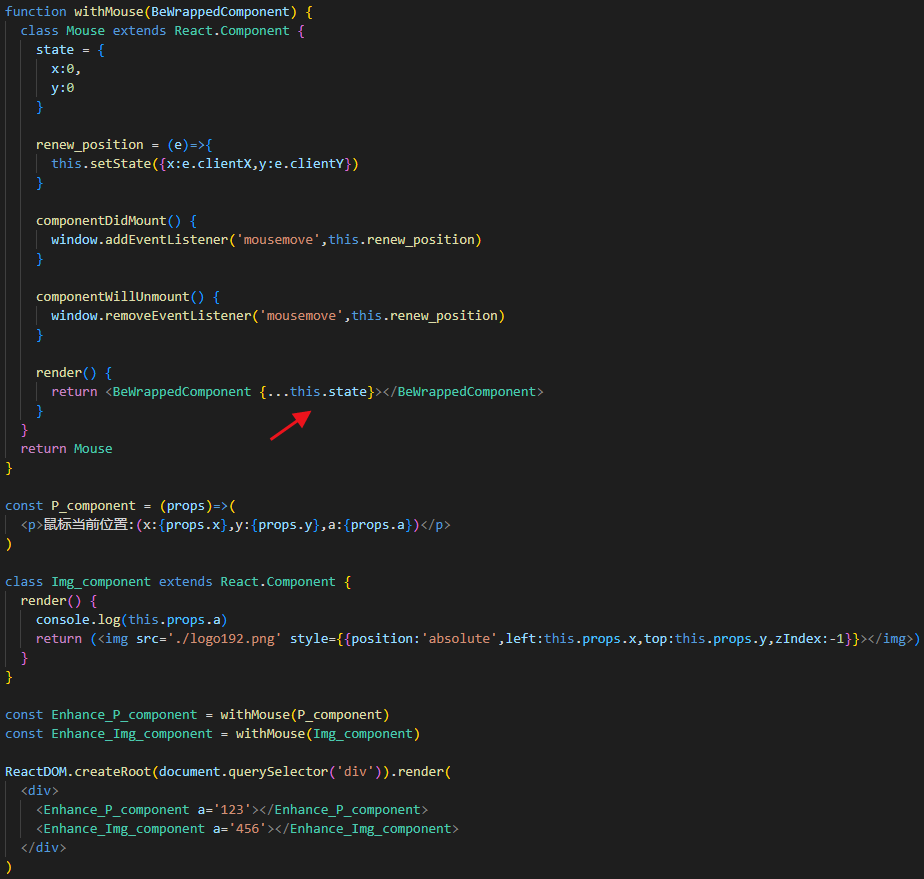Click 'class Mouse extends React.Component' line
The width and height of the screenshot is (924, 879).
tap(163, 31)
